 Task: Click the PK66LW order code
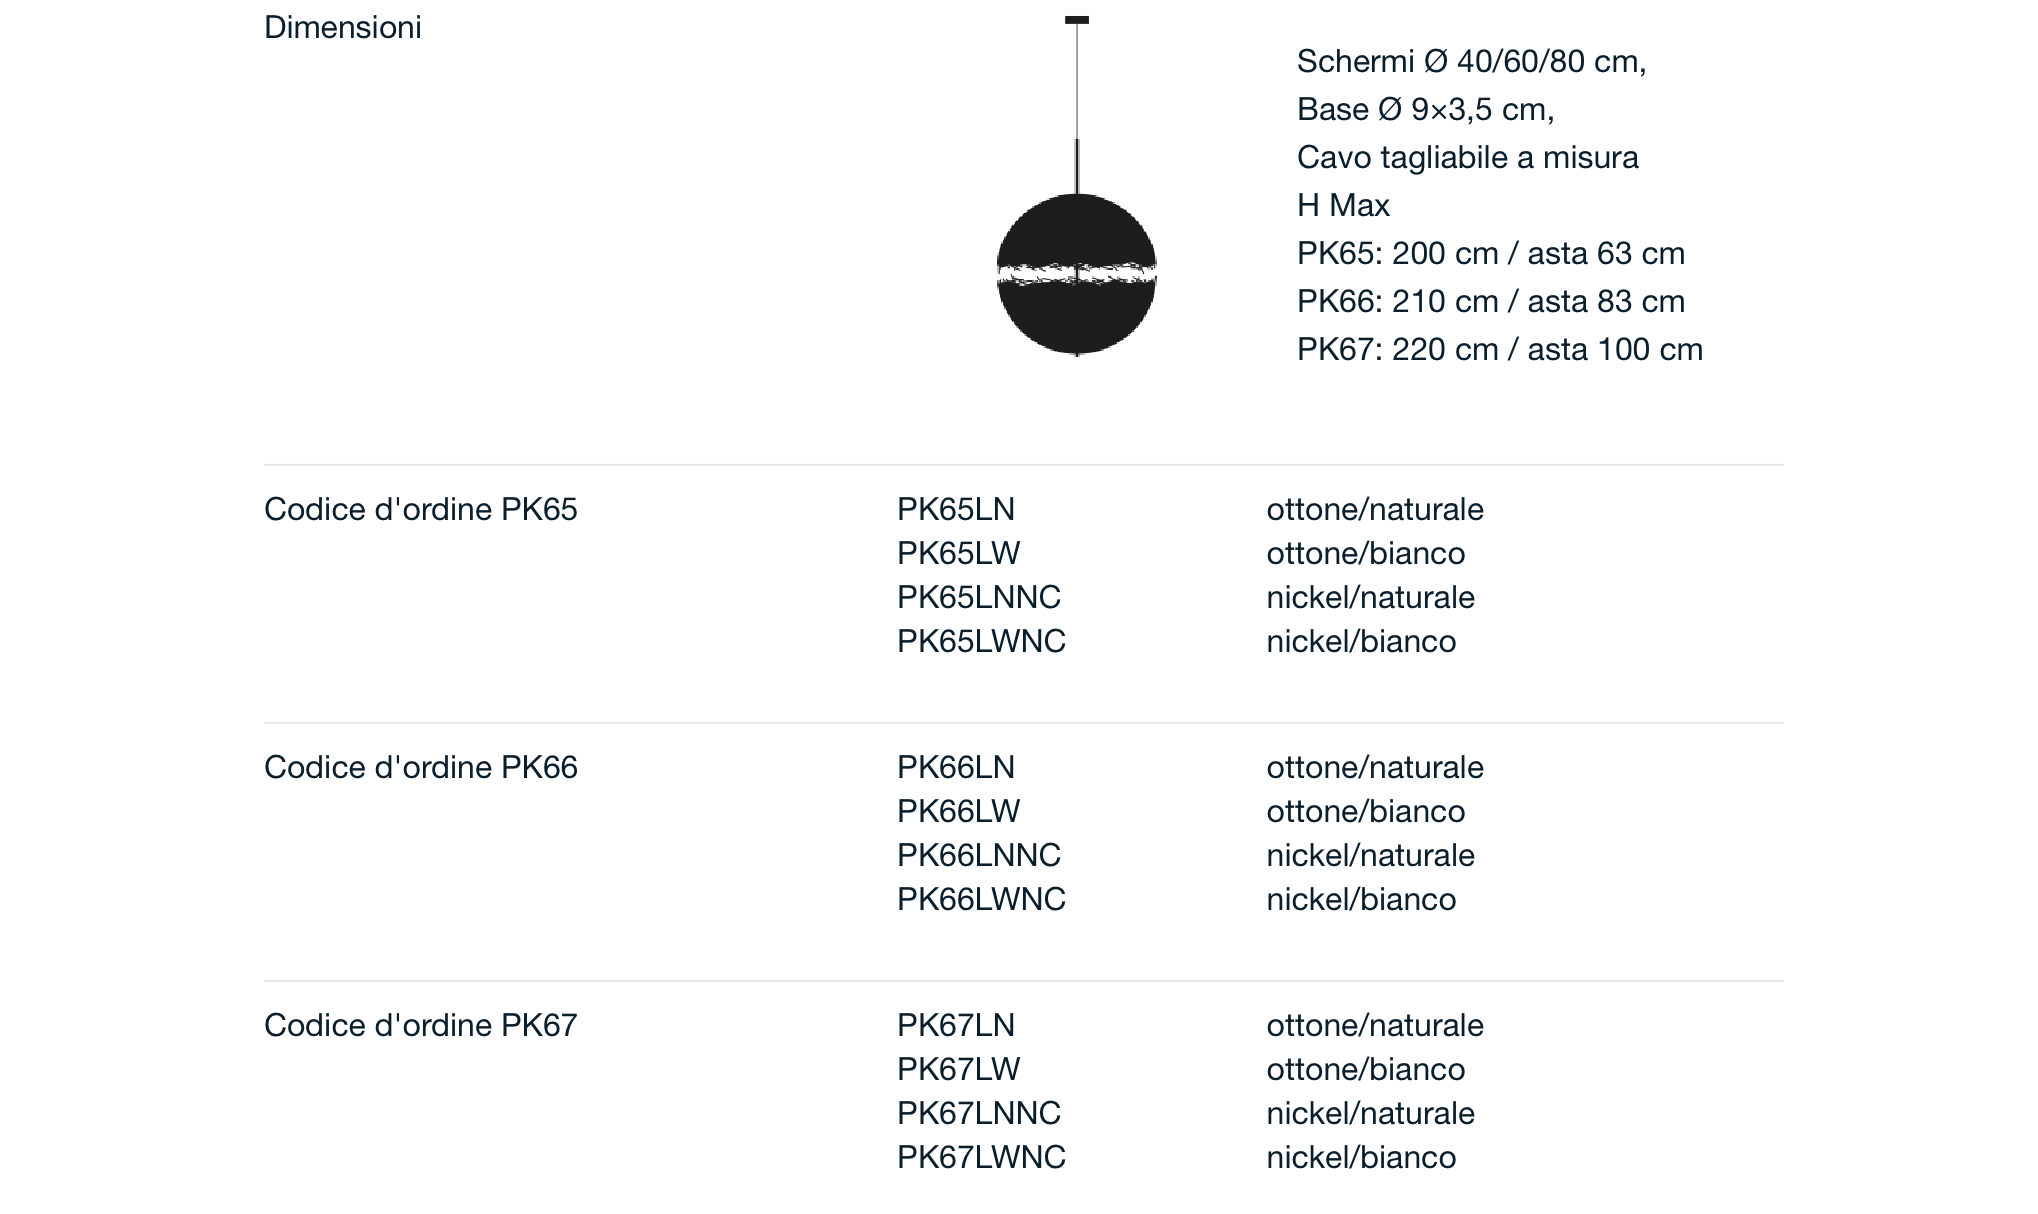tap(958, 811)
